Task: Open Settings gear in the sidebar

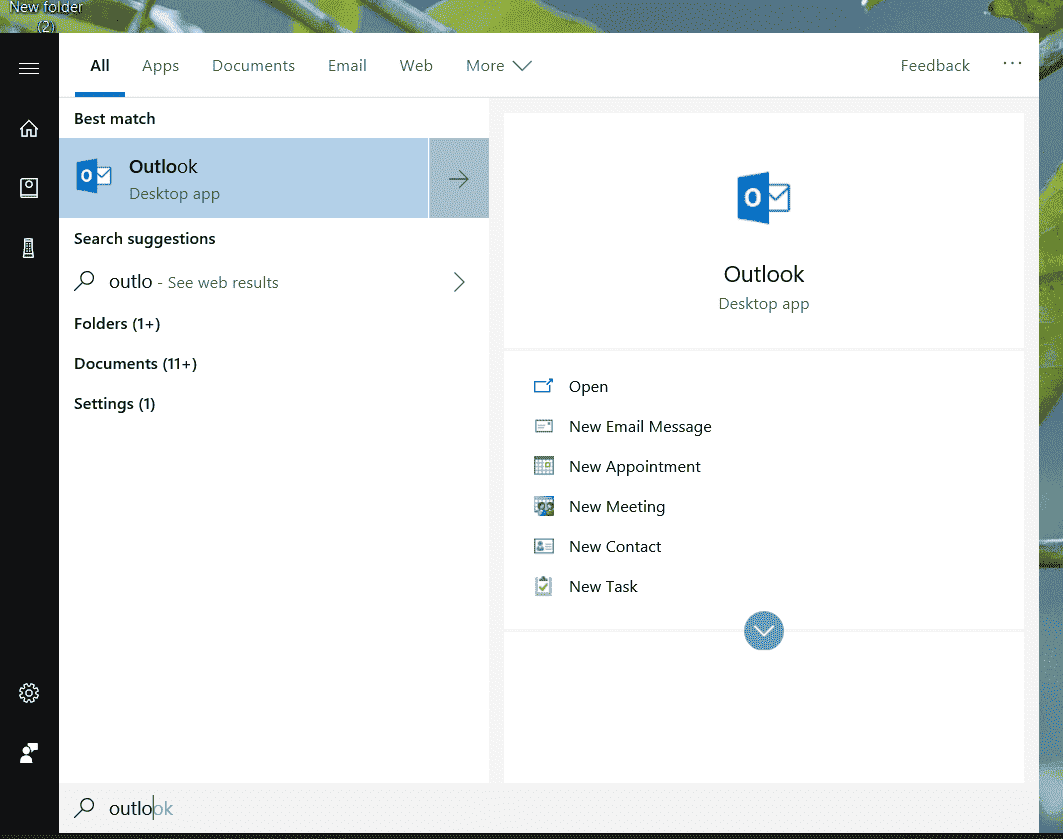Action: coord(28,693)
